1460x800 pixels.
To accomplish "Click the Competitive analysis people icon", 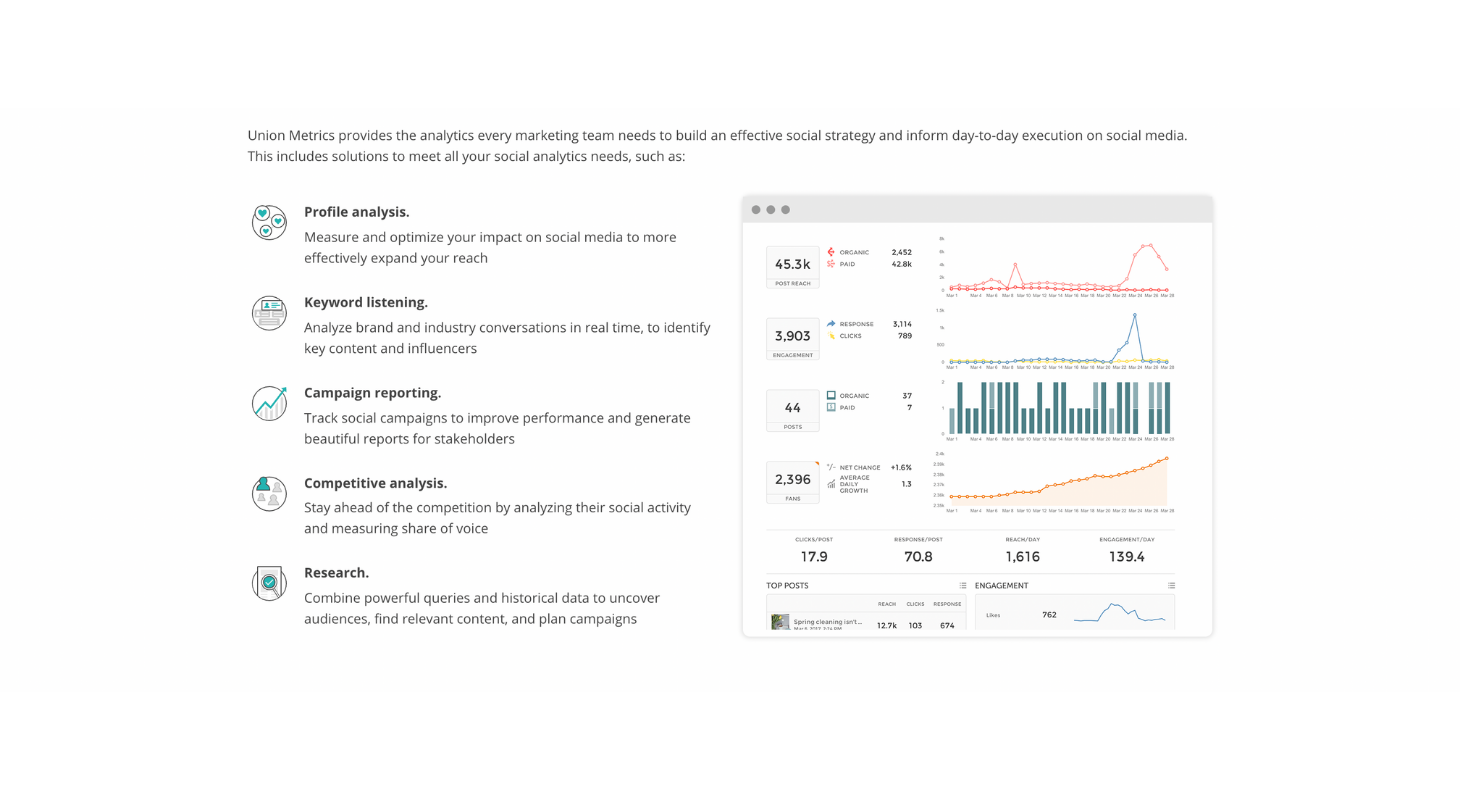I will click(269, 493).
